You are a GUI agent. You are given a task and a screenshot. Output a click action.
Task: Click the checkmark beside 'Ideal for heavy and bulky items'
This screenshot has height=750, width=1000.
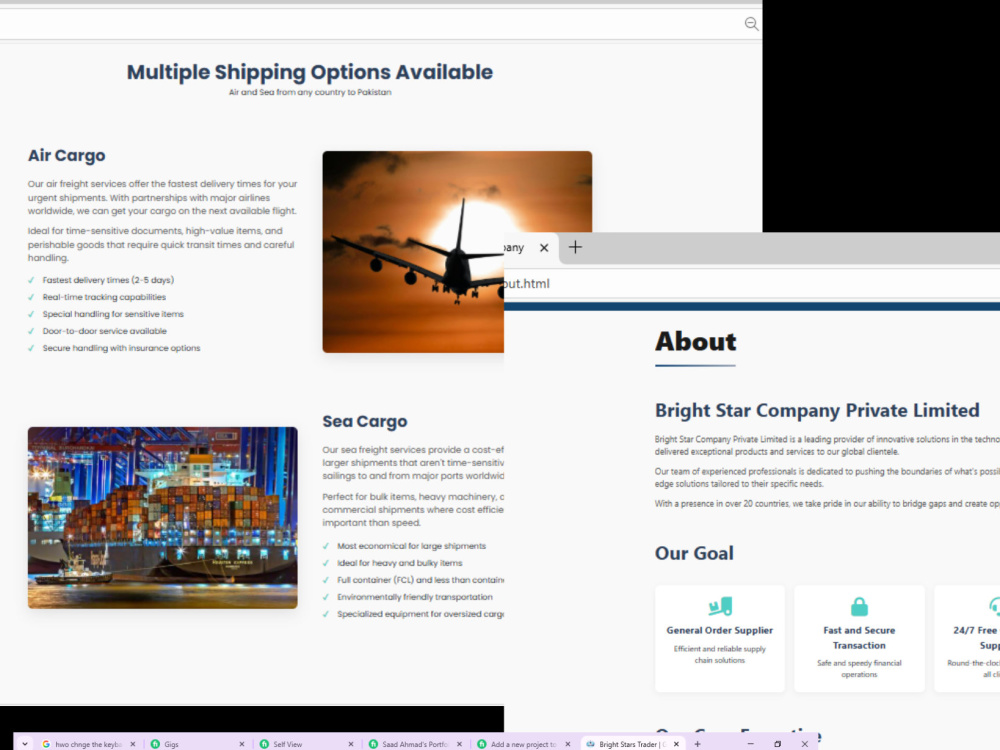tap(326, 563)
